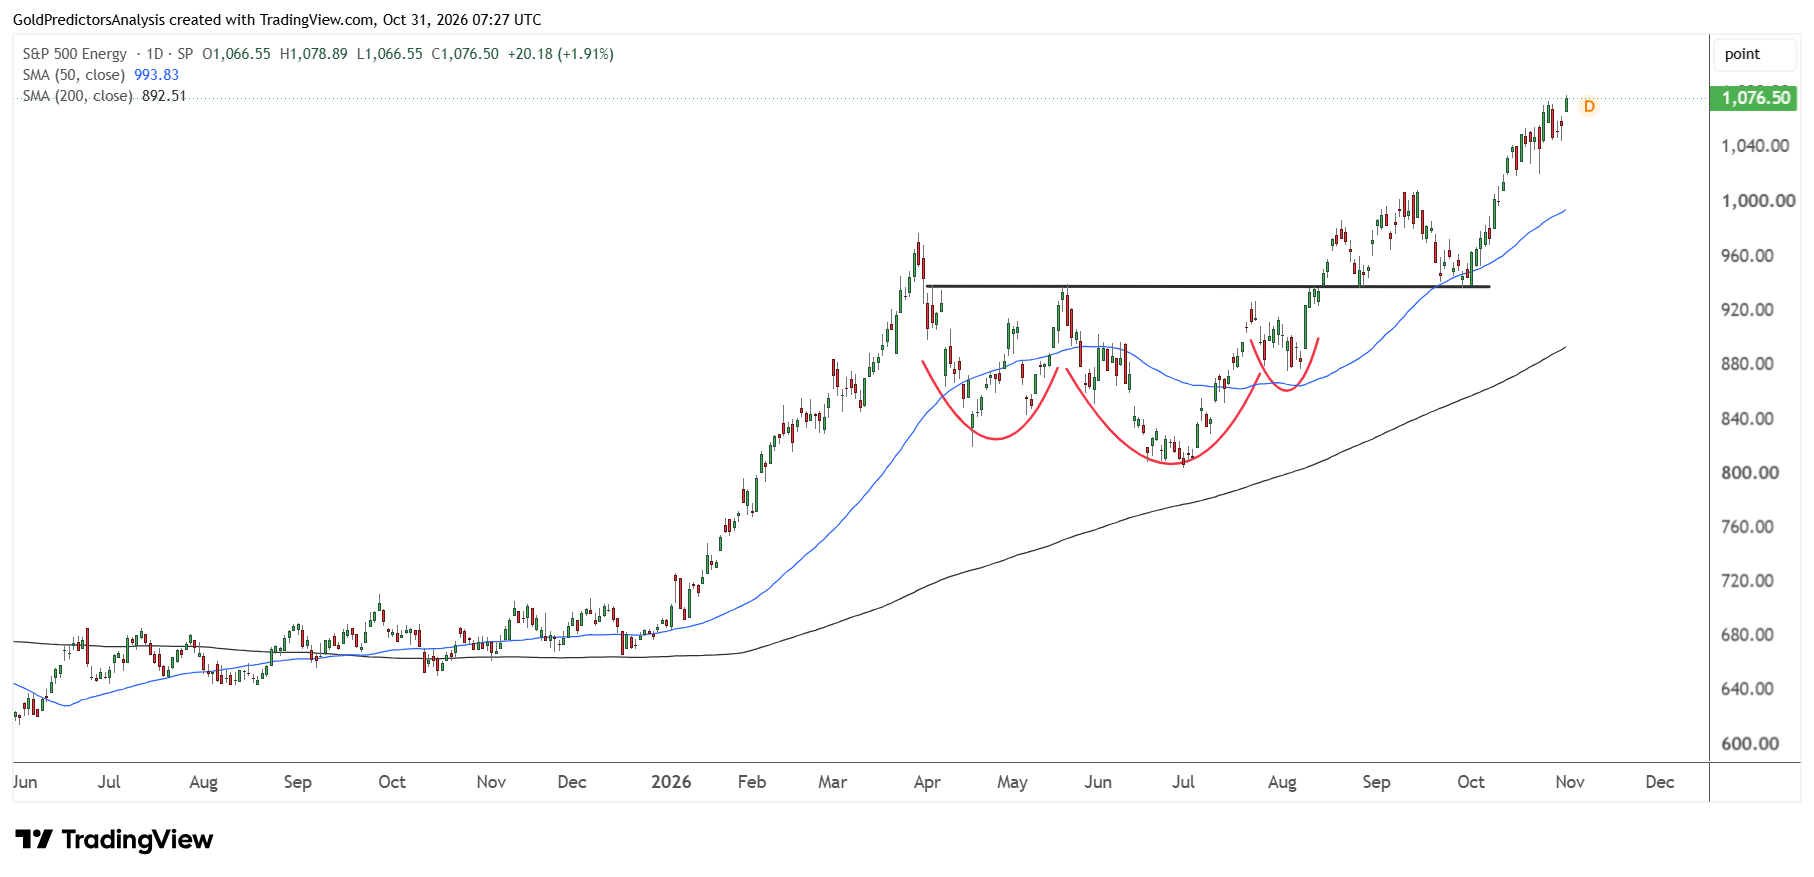Image resolution: width=1814 pixels, height=877 pixels.
Task: Click the 1,000.00 price axis label
Action: [x=1758, y=201]
